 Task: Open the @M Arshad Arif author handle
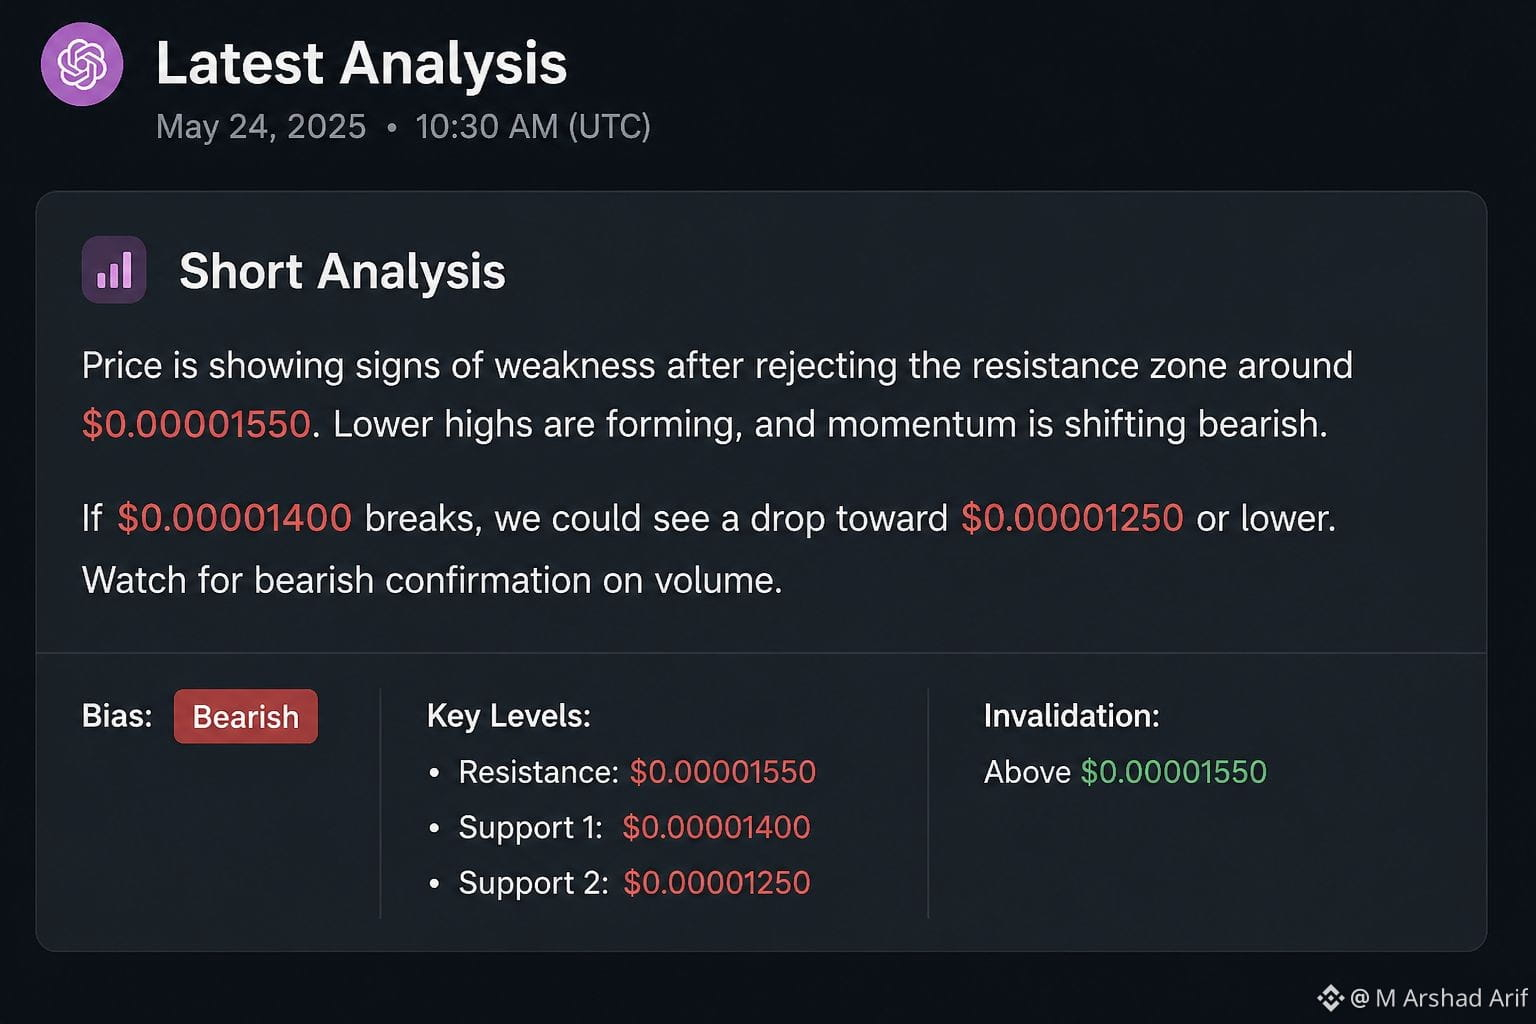click(1439, 997)
